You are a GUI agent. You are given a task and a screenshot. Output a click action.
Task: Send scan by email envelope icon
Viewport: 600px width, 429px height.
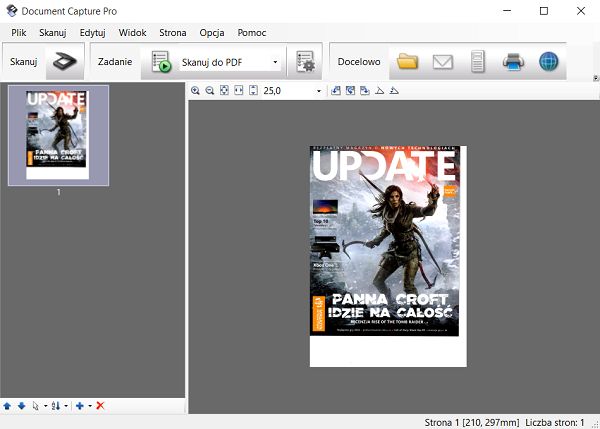point(443,62)
